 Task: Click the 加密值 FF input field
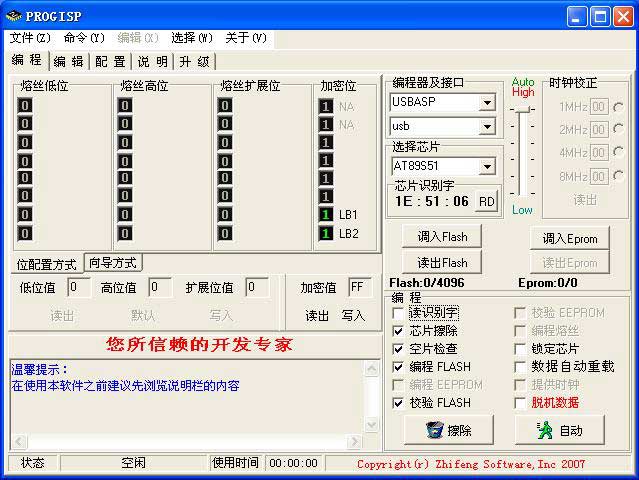[359, 288]
